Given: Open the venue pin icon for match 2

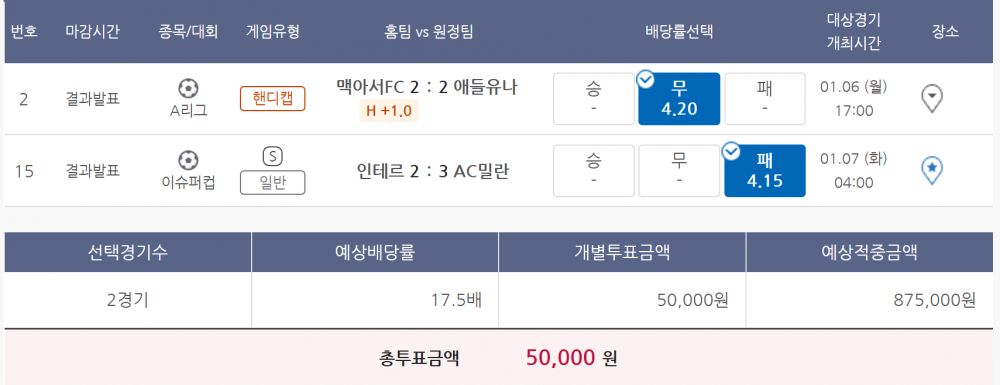Looking at the screenshot, I should click(x=932, y=99).
